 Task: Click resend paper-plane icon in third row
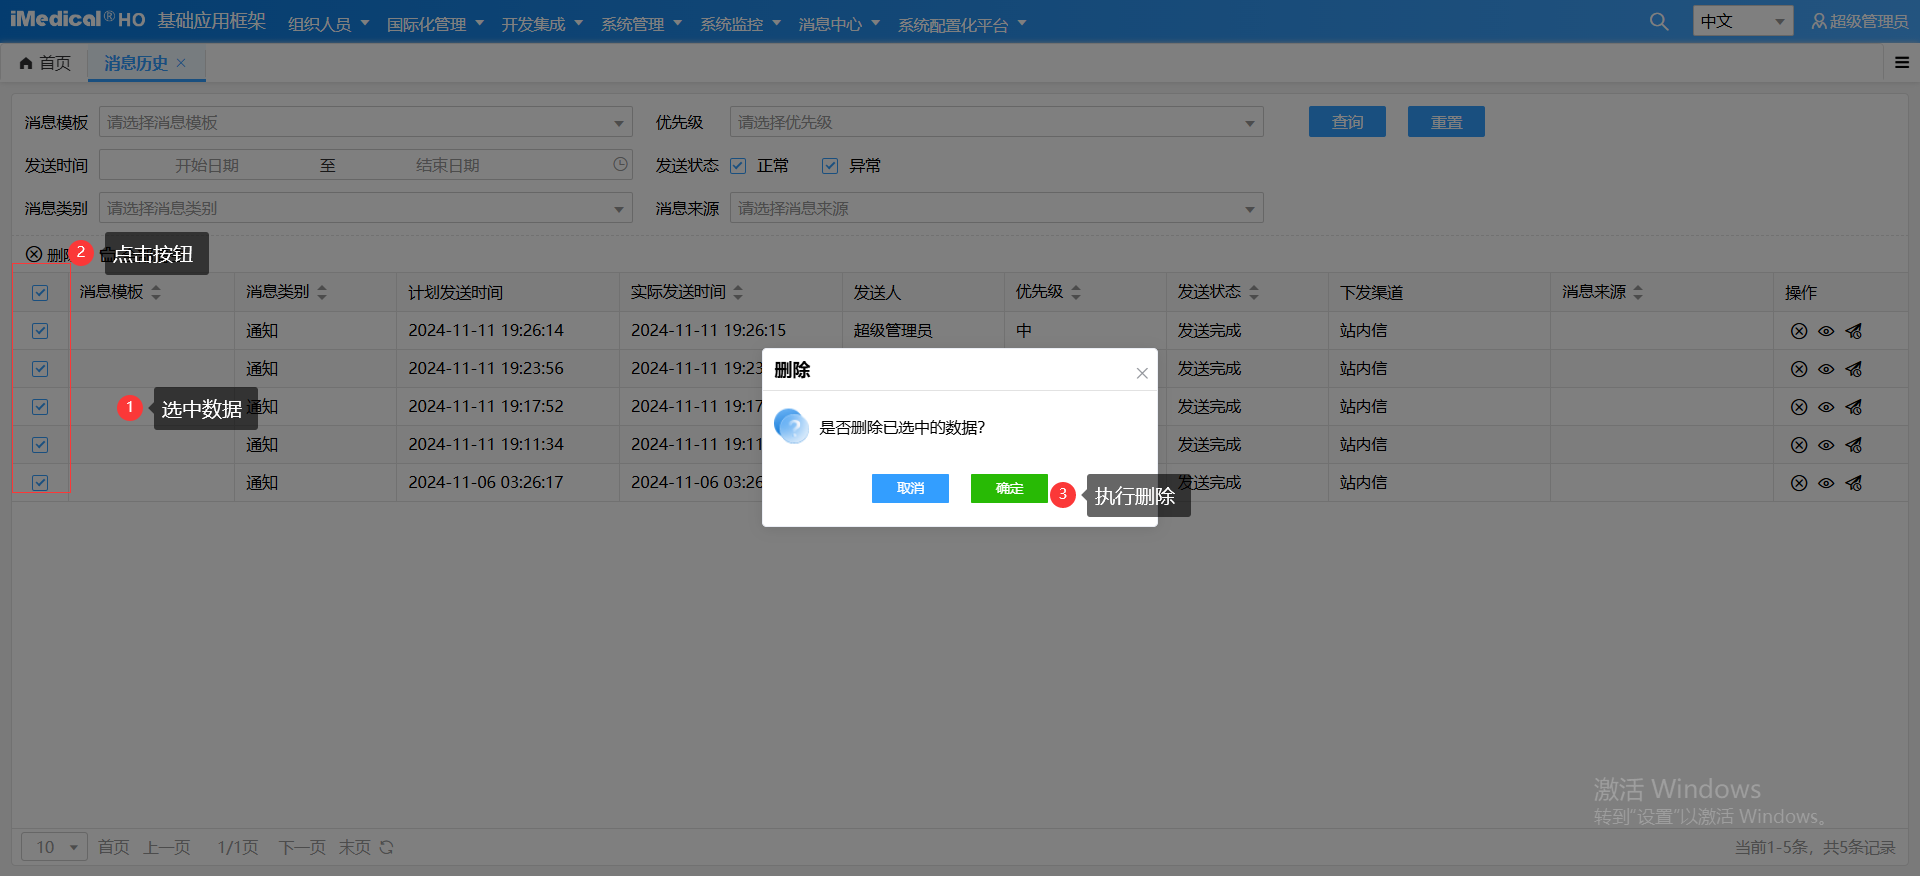point(1853,407)
